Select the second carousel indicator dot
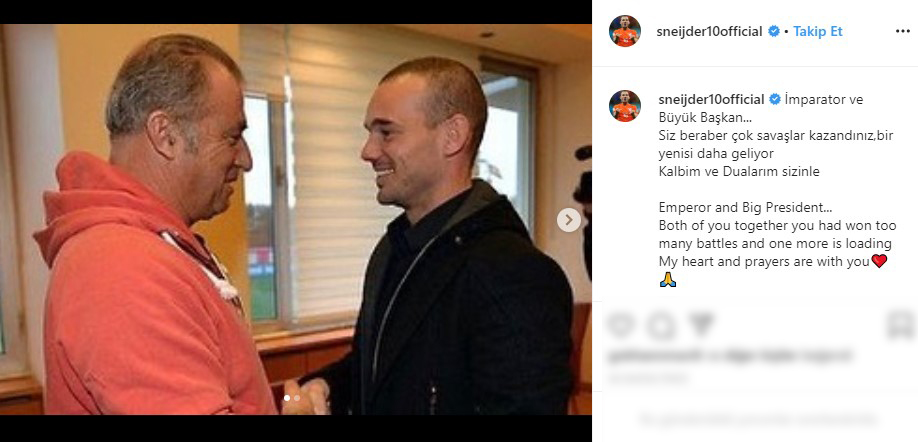 click(x=297, y=398)
